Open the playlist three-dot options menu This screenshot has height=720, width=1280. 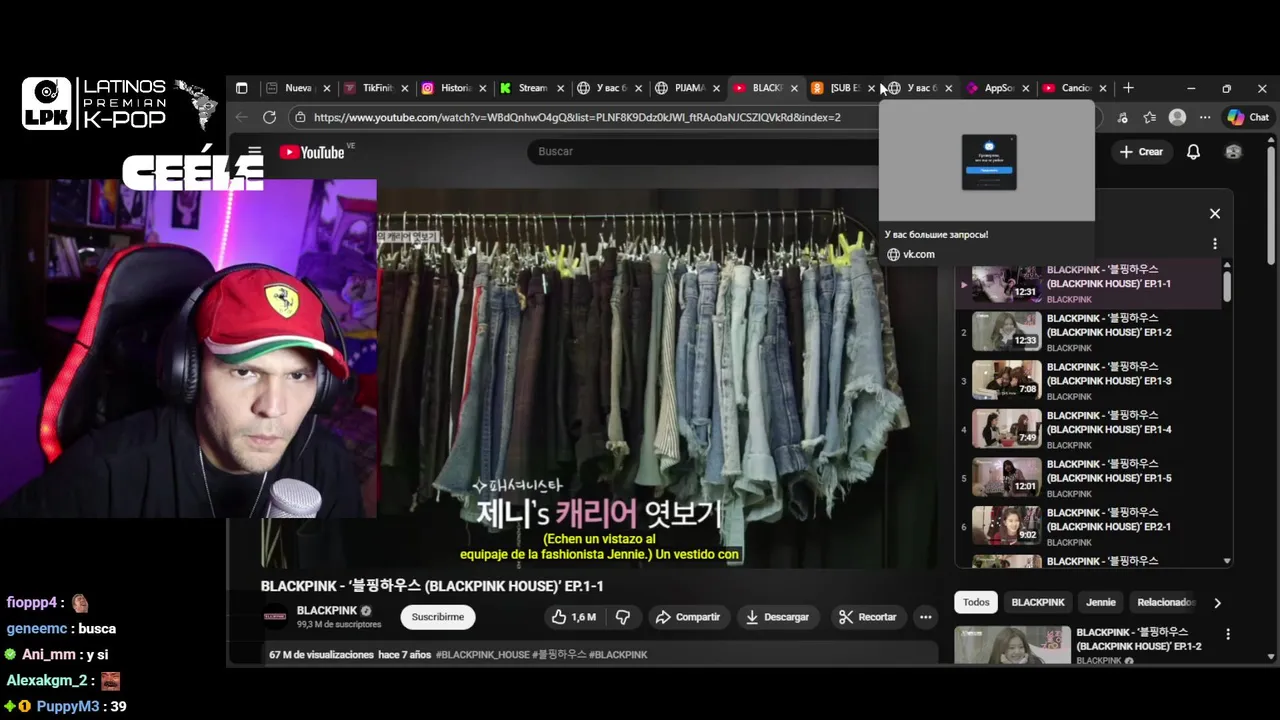click(1215, 243)
